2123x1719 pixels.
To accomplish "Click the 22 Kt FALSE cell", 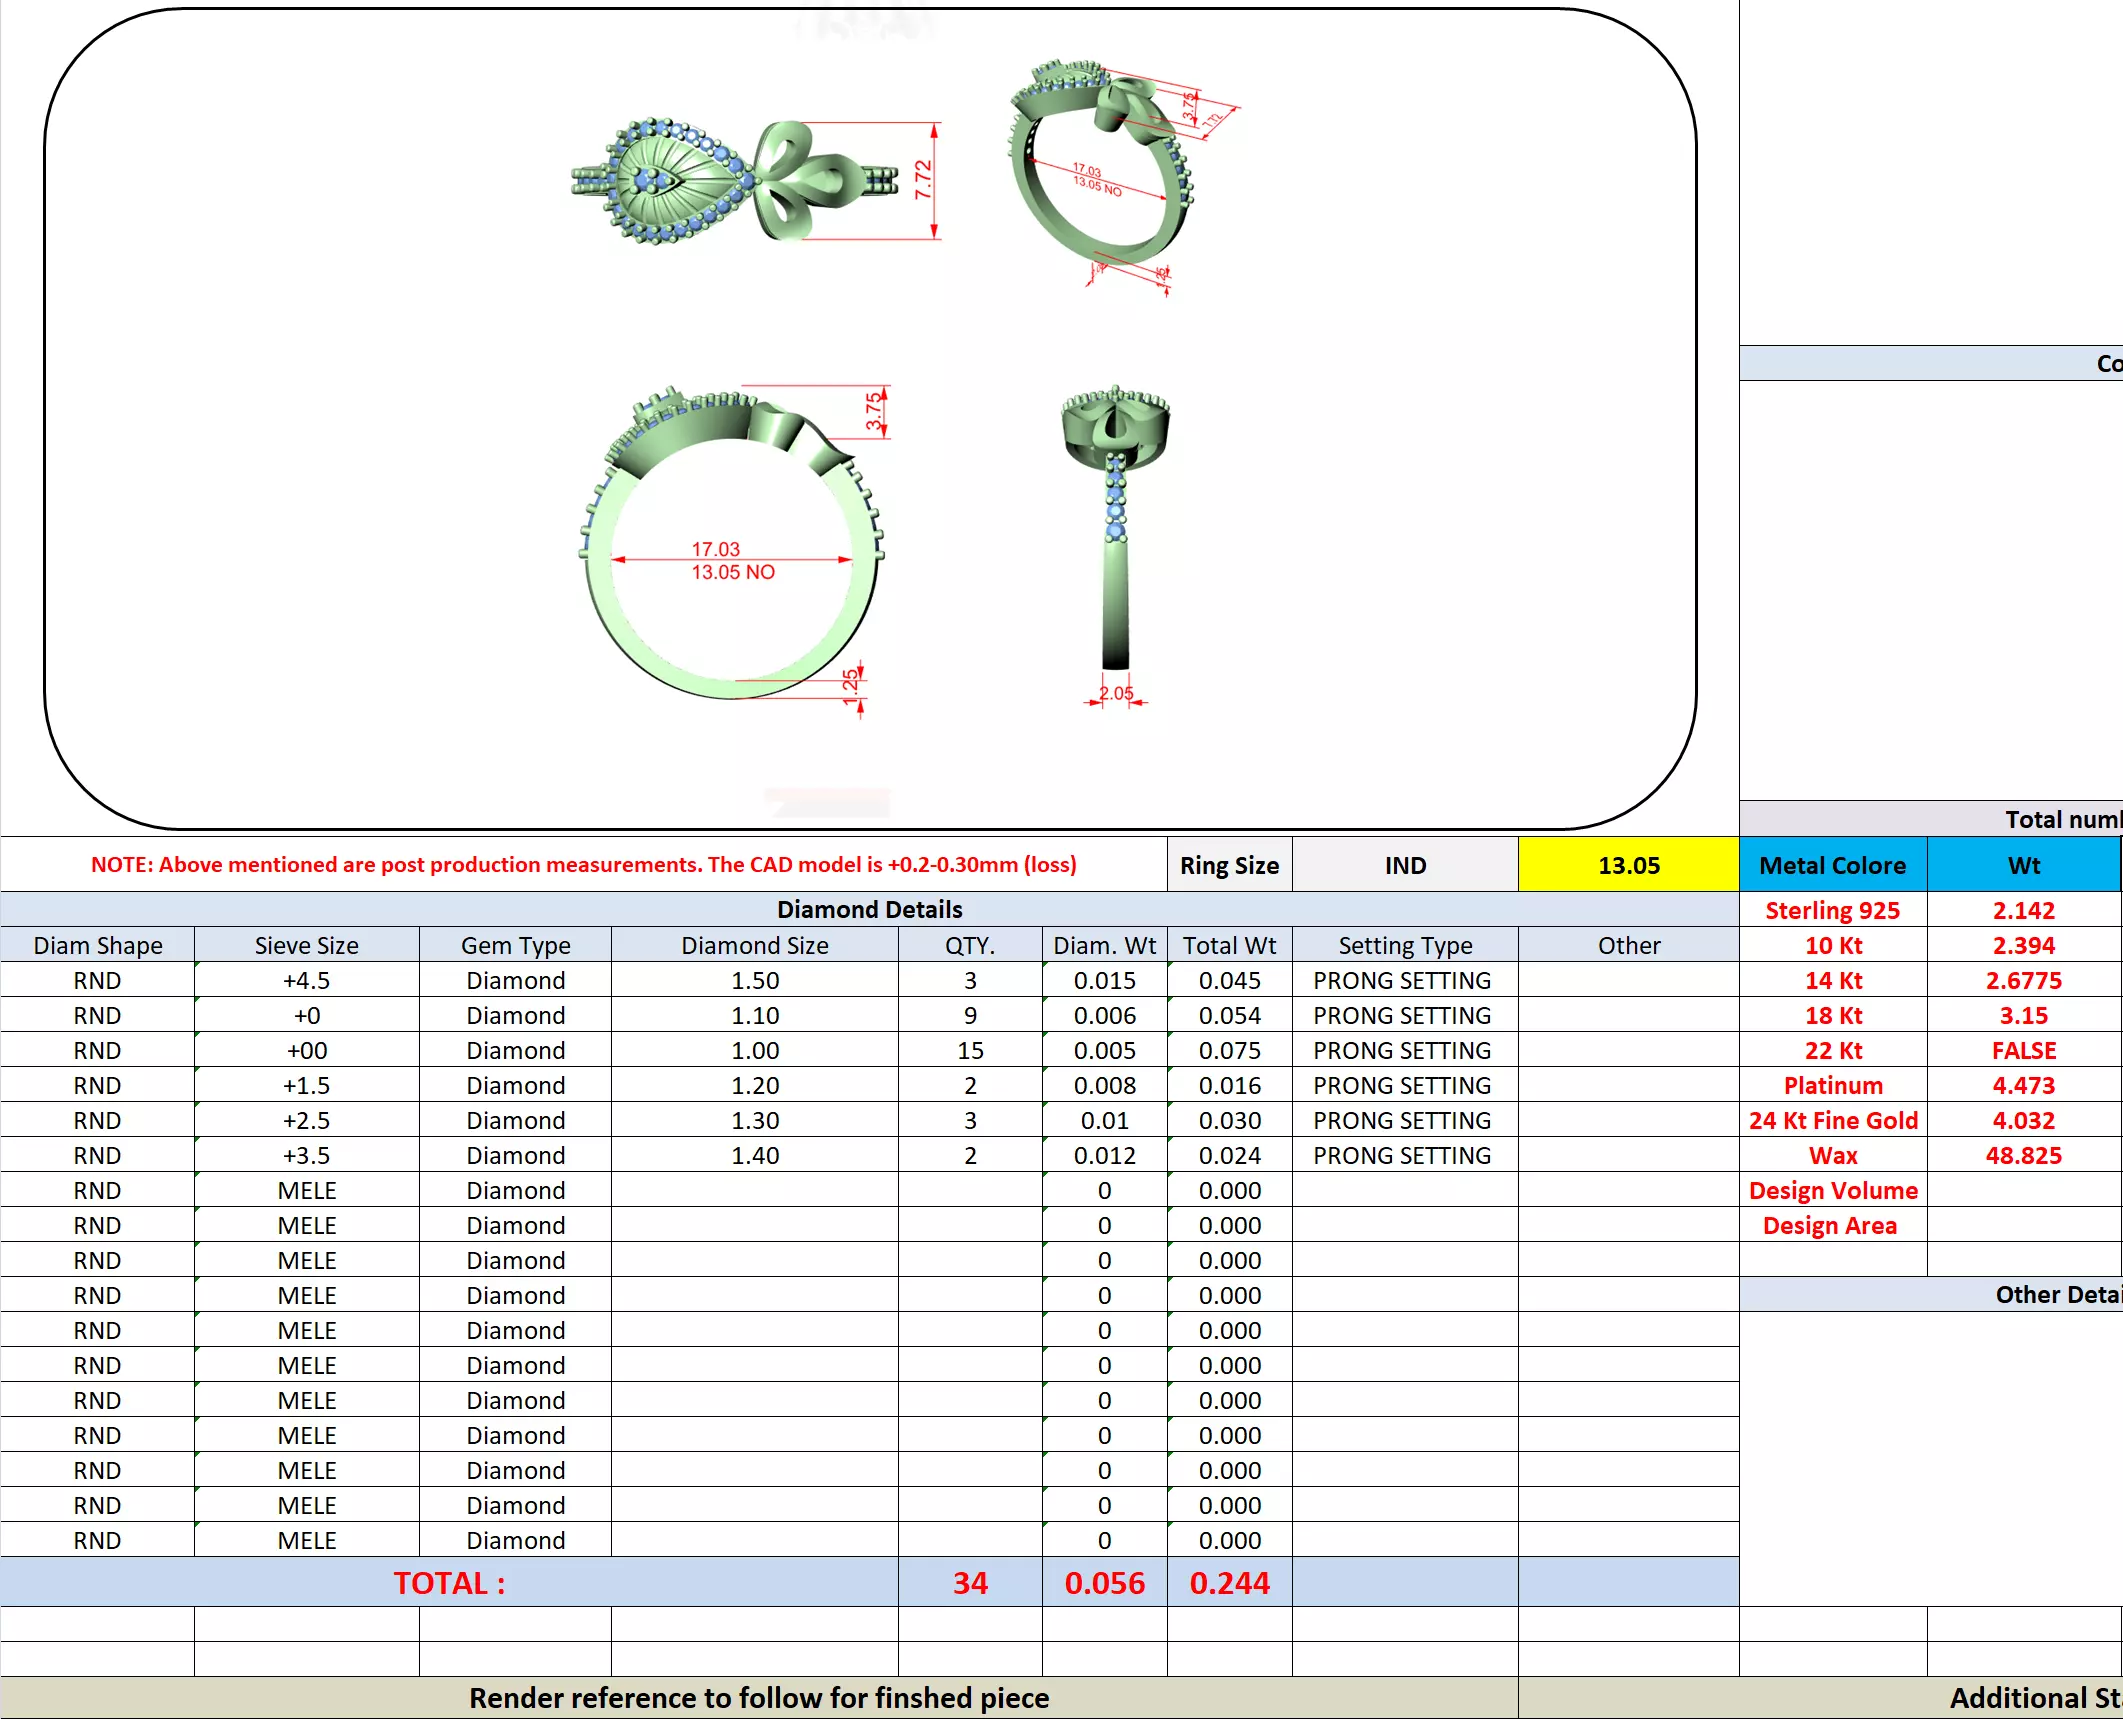I will (x=2022, y=1050).
